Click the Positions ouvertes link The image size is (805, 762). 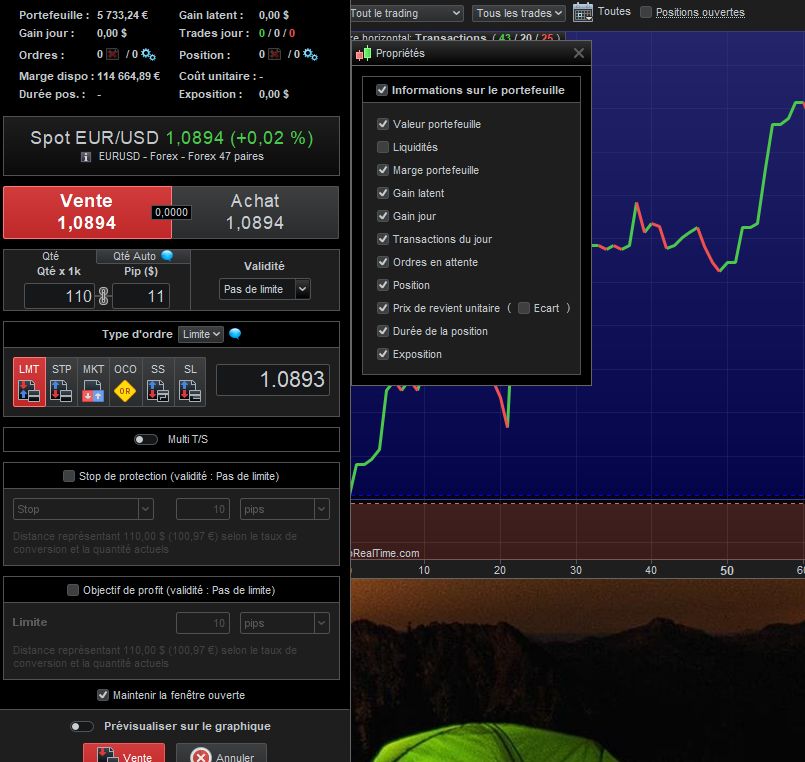700,12
